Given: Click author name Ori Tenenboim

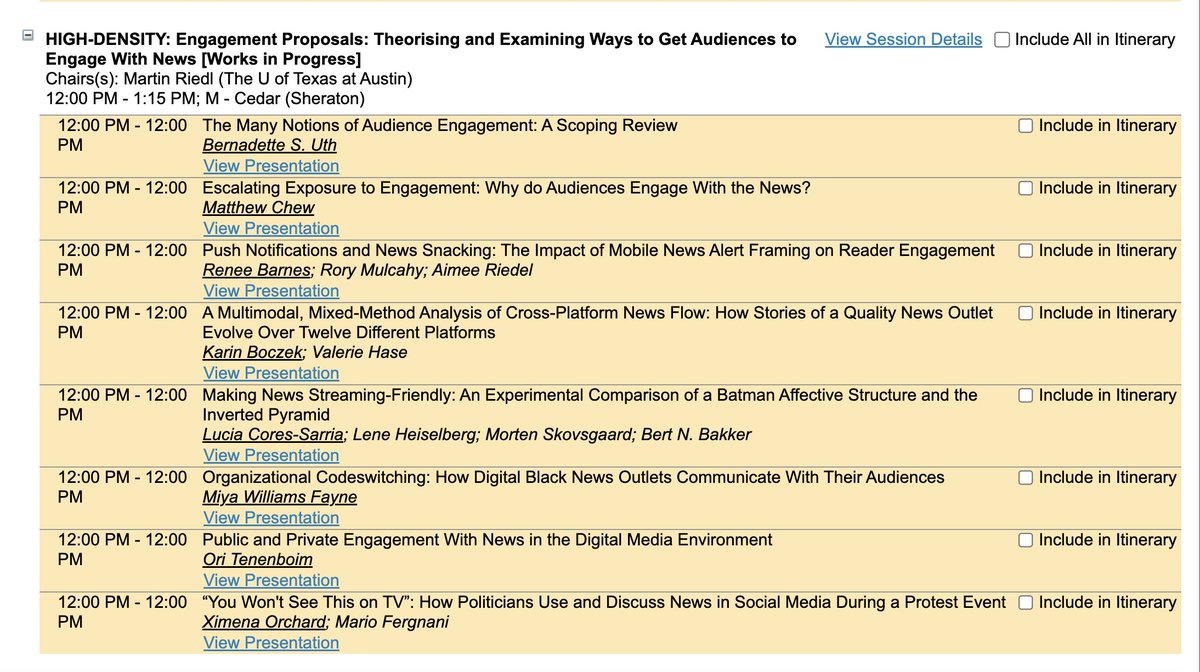Looking at the screenshot, I should coord(258,559).
